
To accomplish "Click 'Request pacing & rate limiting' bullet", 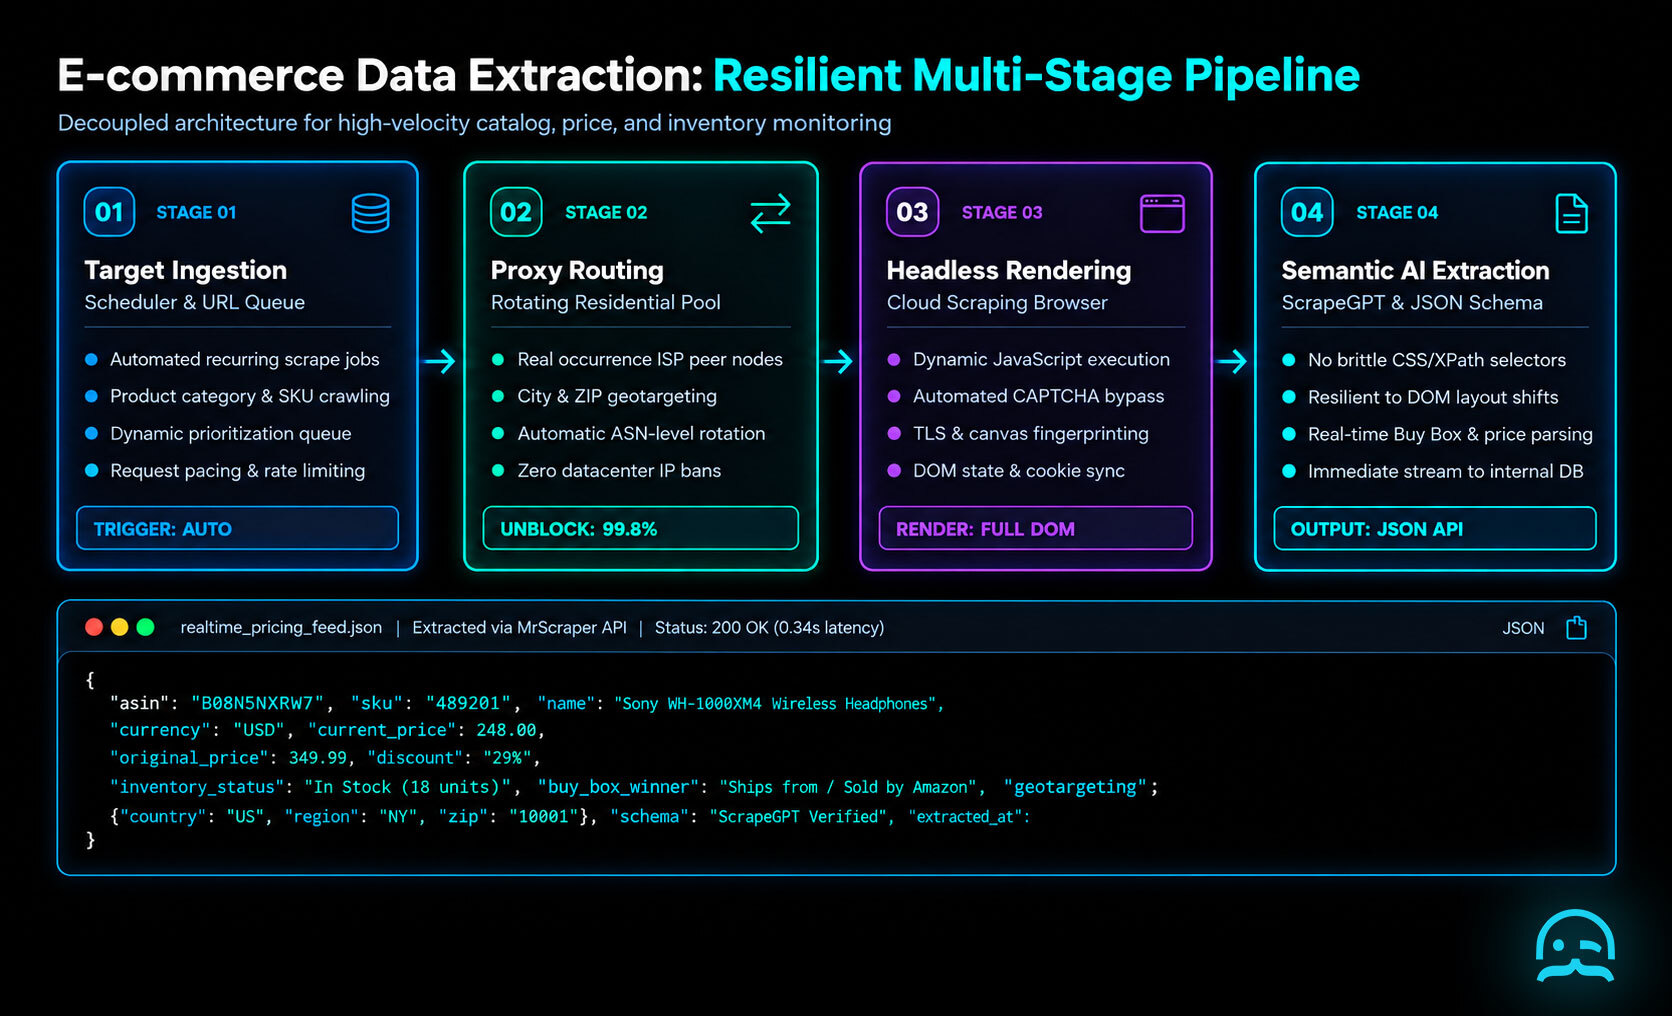I will coord(237,470).
